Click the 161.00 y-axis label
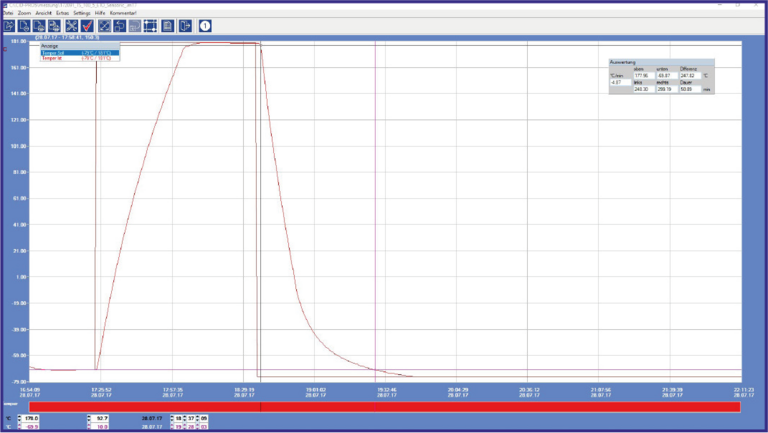 19,68
